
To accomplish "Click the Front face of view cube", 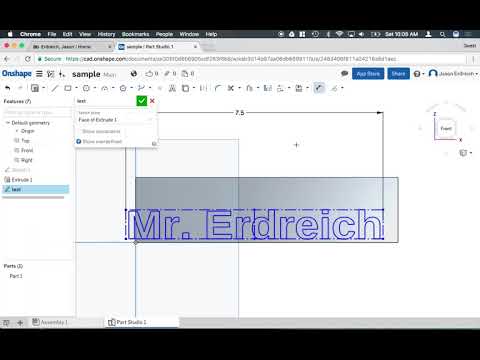I will pyautogui.click(x=446, y=129).
